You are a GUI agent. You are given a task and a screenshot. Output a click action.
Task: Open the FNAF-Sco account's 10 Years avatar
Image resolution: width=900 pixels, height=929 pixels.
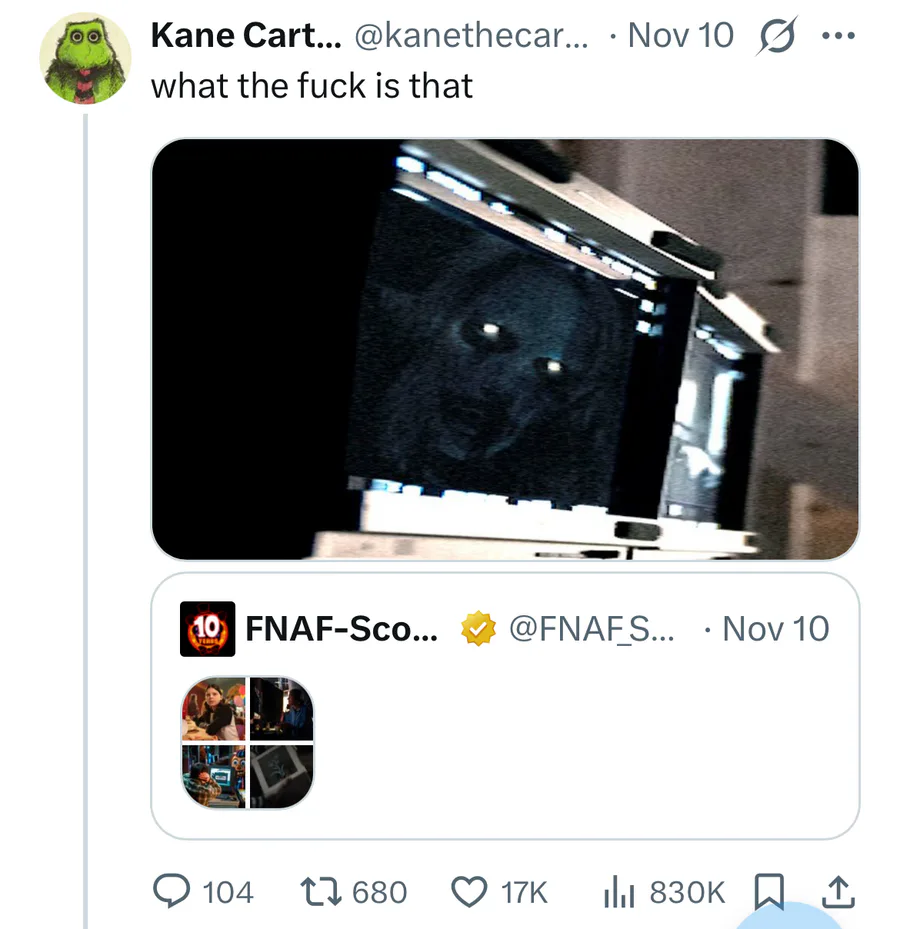pos(208,629)
